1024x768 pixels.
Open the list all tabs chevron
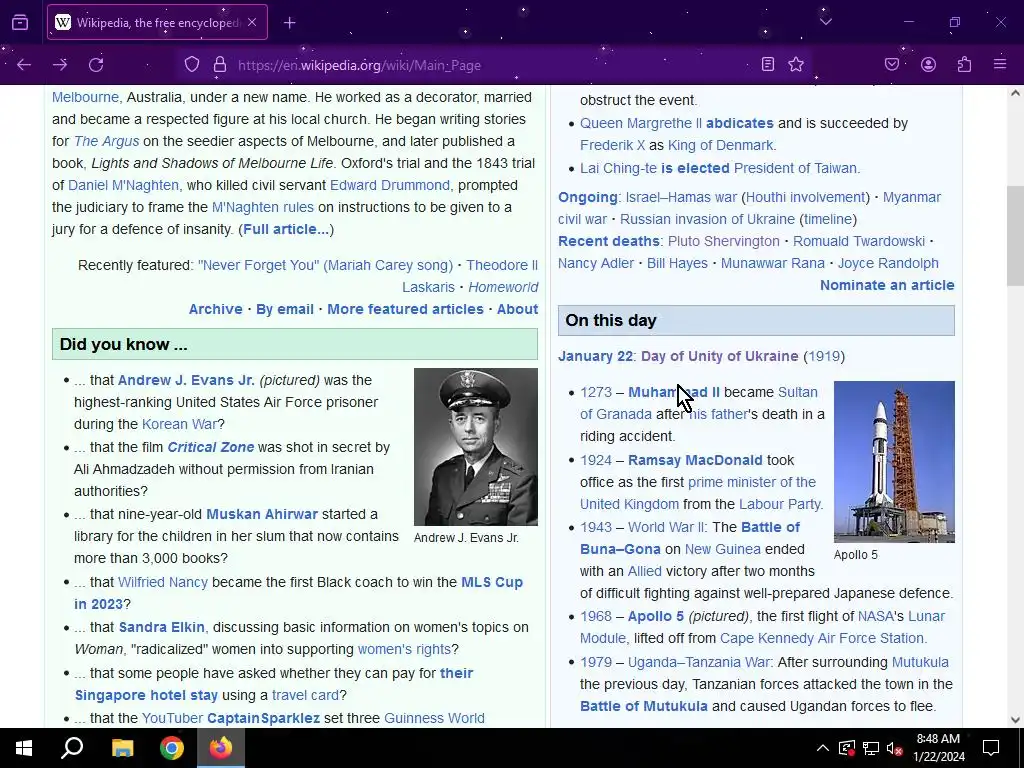825,22
